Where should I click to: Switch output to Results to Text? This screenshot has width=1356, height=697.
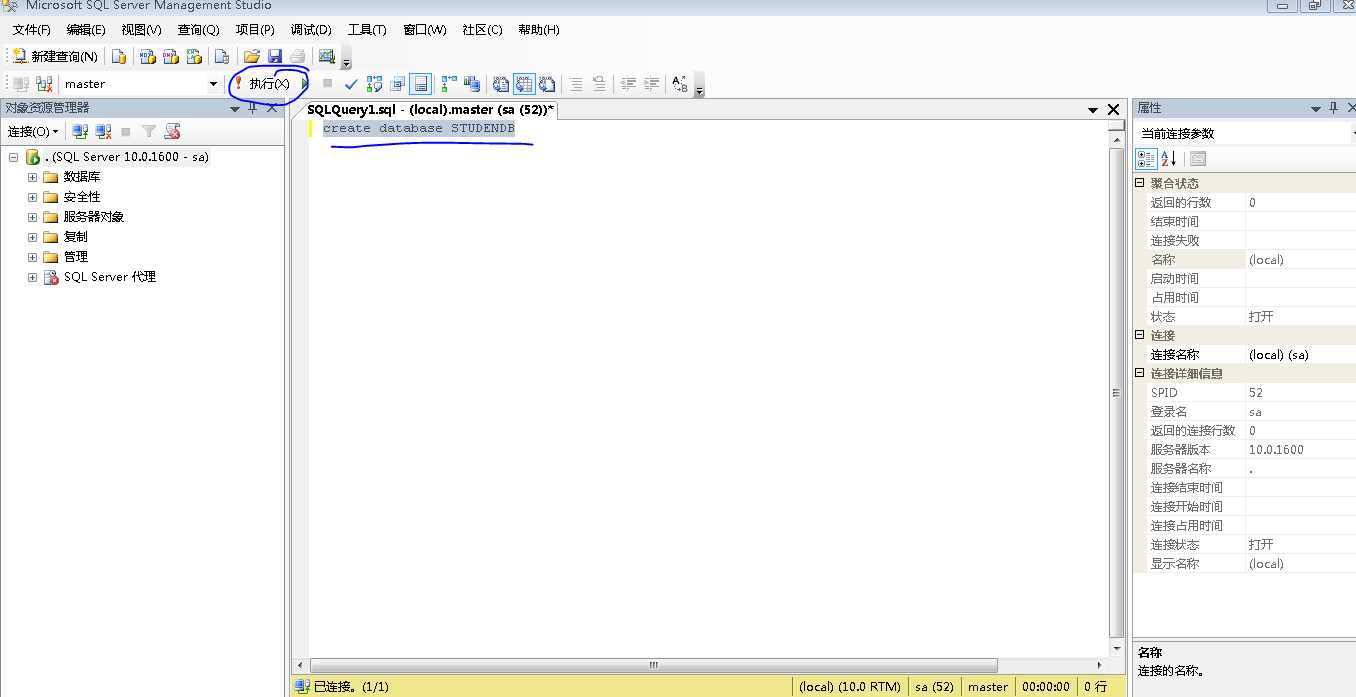click(501, 84)
